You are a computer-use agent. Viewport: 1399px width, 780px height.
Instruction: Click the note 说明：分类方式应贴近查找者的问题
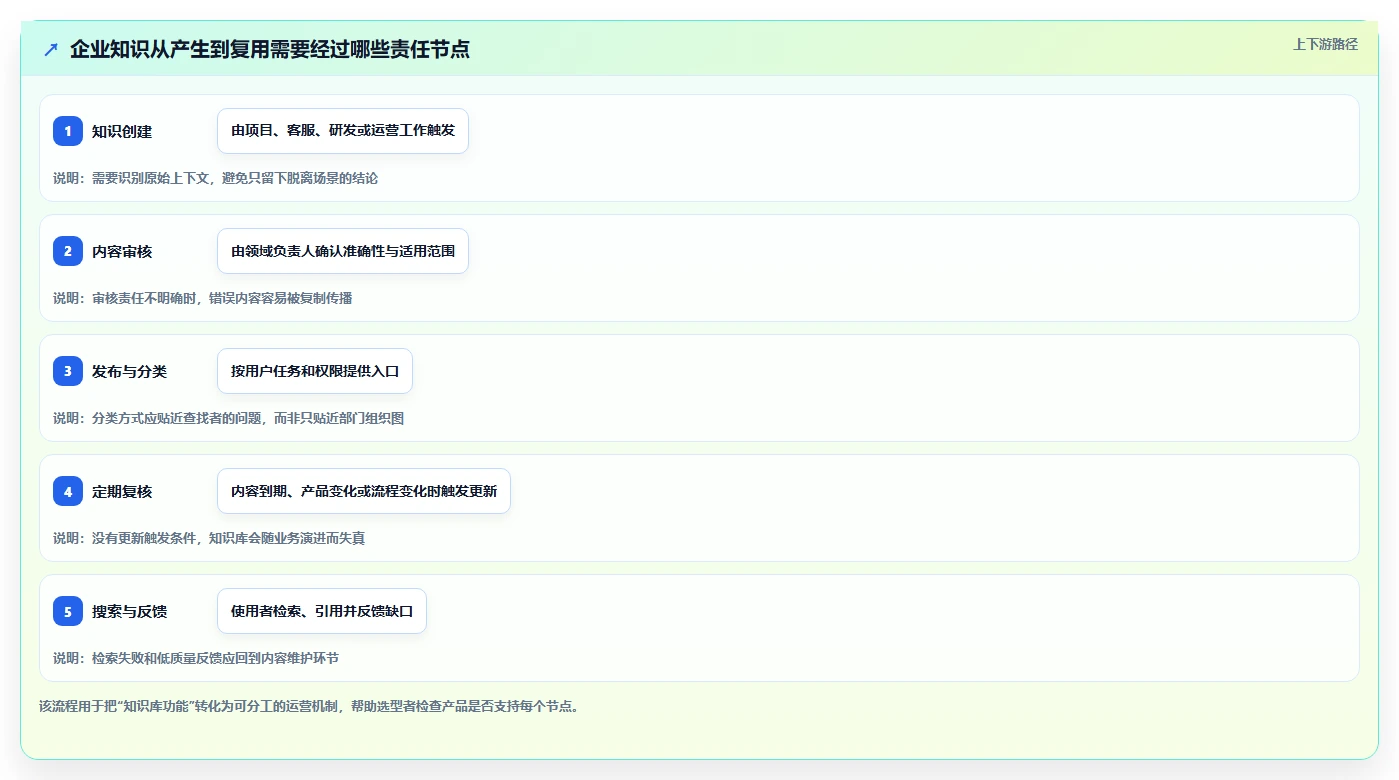coord(228,418)
